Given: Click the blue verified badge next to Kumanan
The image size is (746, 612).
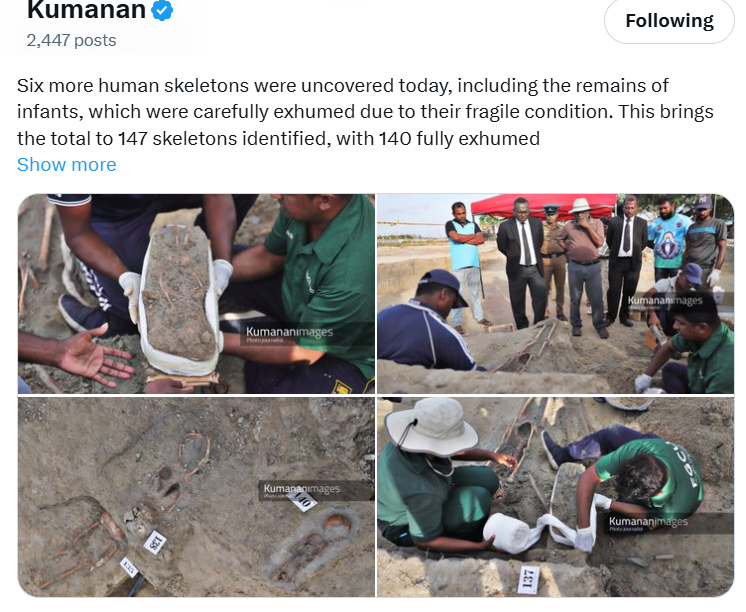Looking at the screenshot, I should 162,10.
